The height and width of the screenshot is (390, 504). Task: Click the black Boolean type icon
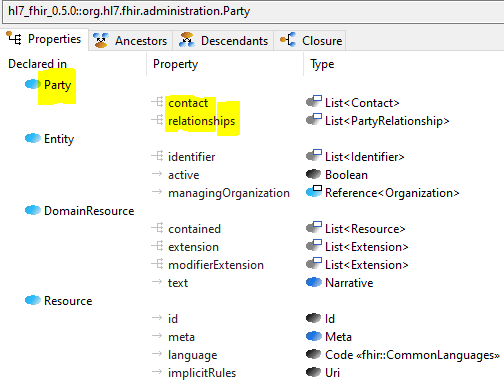tap(313, 174)
